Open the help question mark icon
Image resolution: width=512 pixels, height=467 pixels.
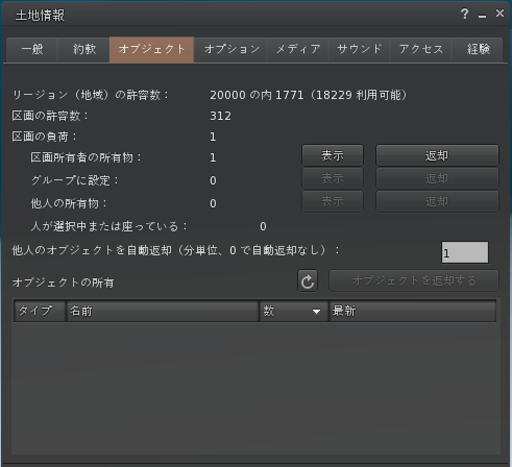[x=464, y=14]
